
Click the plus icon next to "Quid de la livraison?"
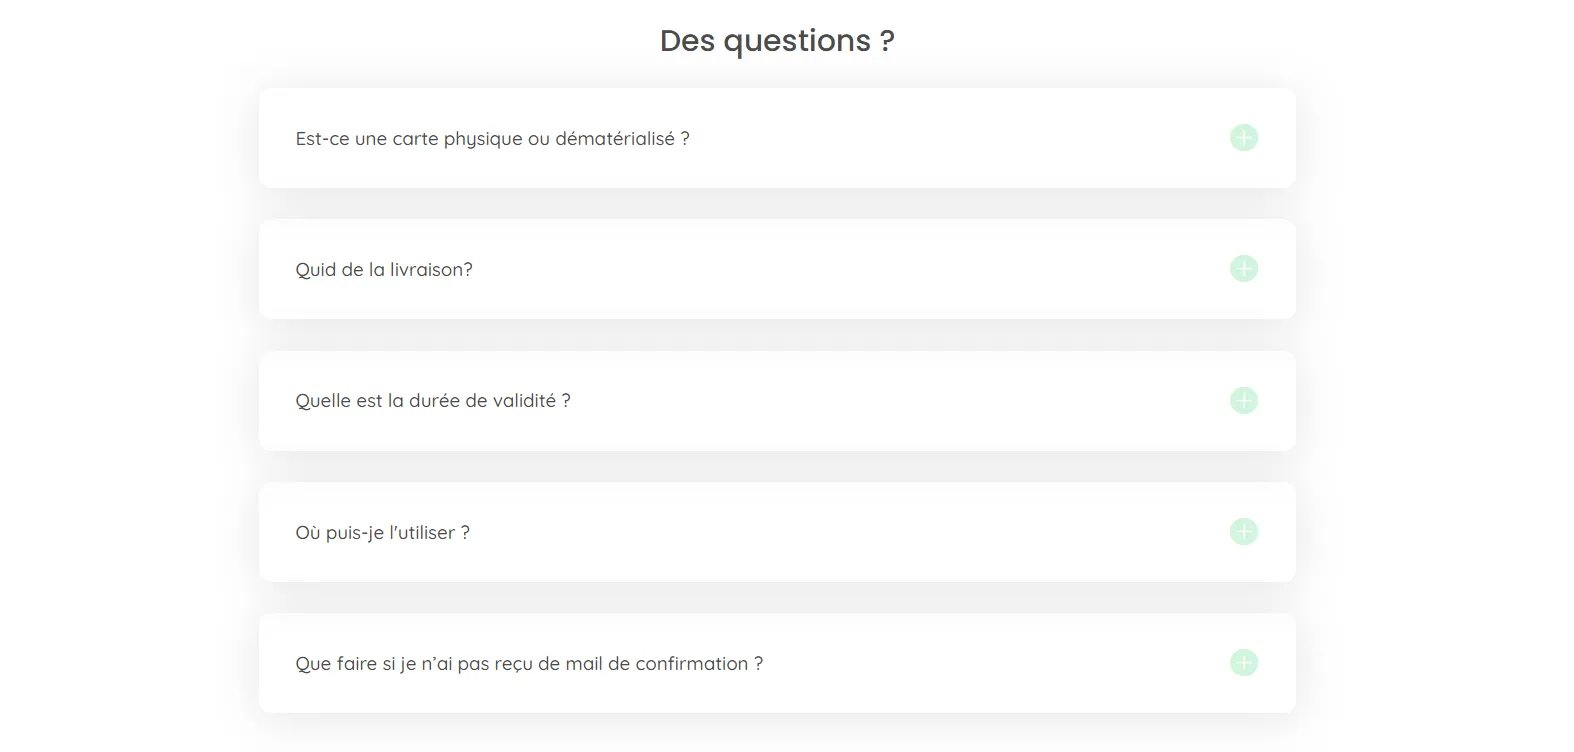[x=1243, y=269]
